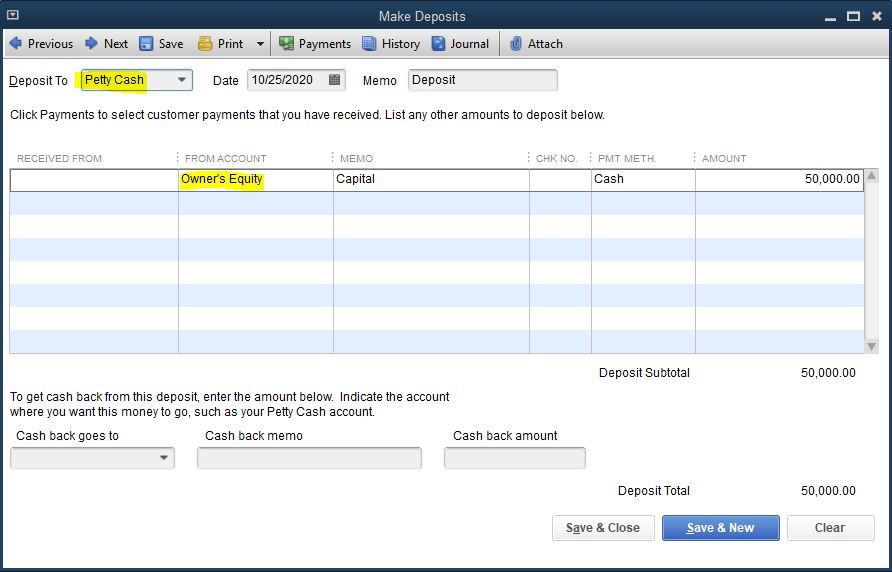Viewport: 892px width, 572px height.
Task: Click Save & Close button
Action: pyautogui.click(x=603, y=528)
